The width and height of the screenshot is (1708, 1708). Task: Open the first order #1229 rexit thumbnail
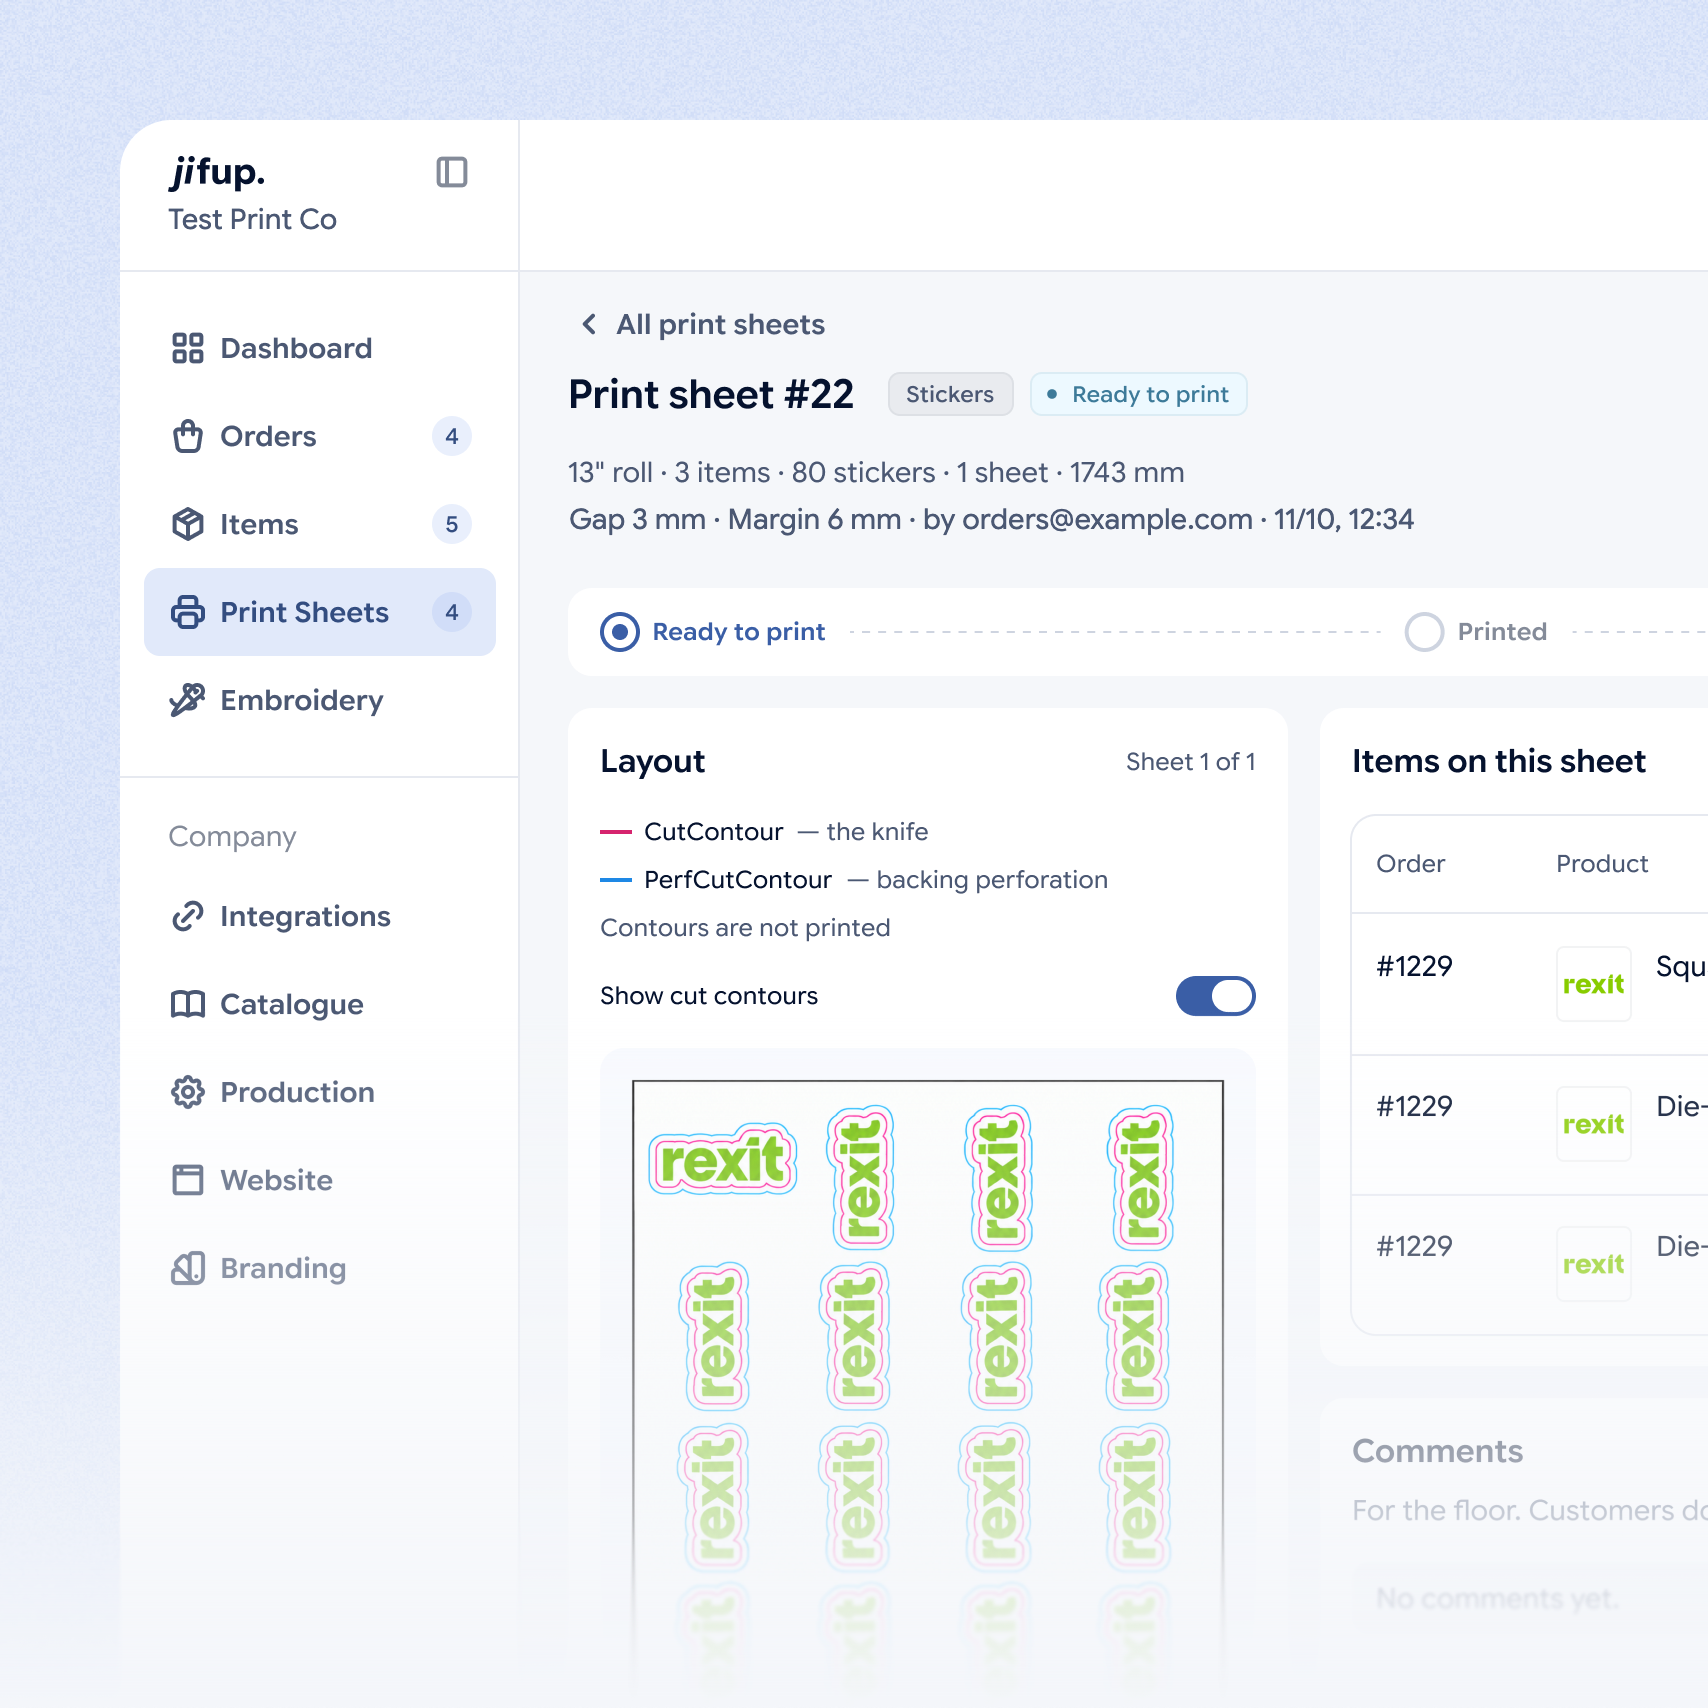point(1593,984)
